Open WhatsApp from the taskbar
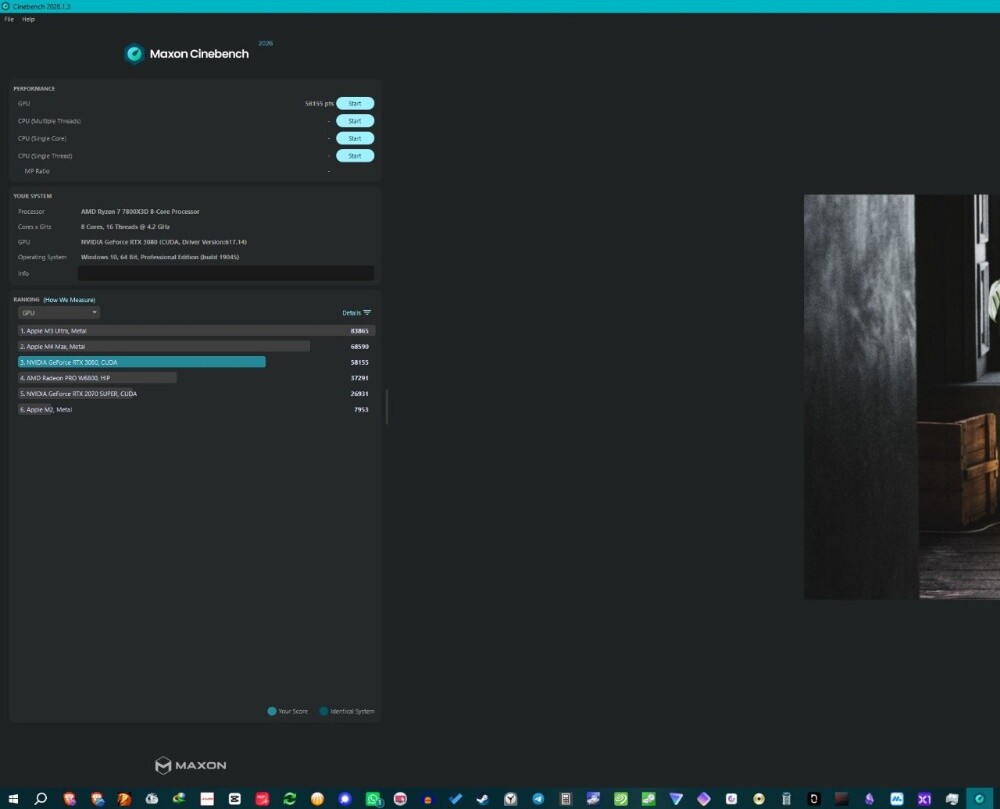Viewport: 1000px width, 809px height. pos(373,799)
